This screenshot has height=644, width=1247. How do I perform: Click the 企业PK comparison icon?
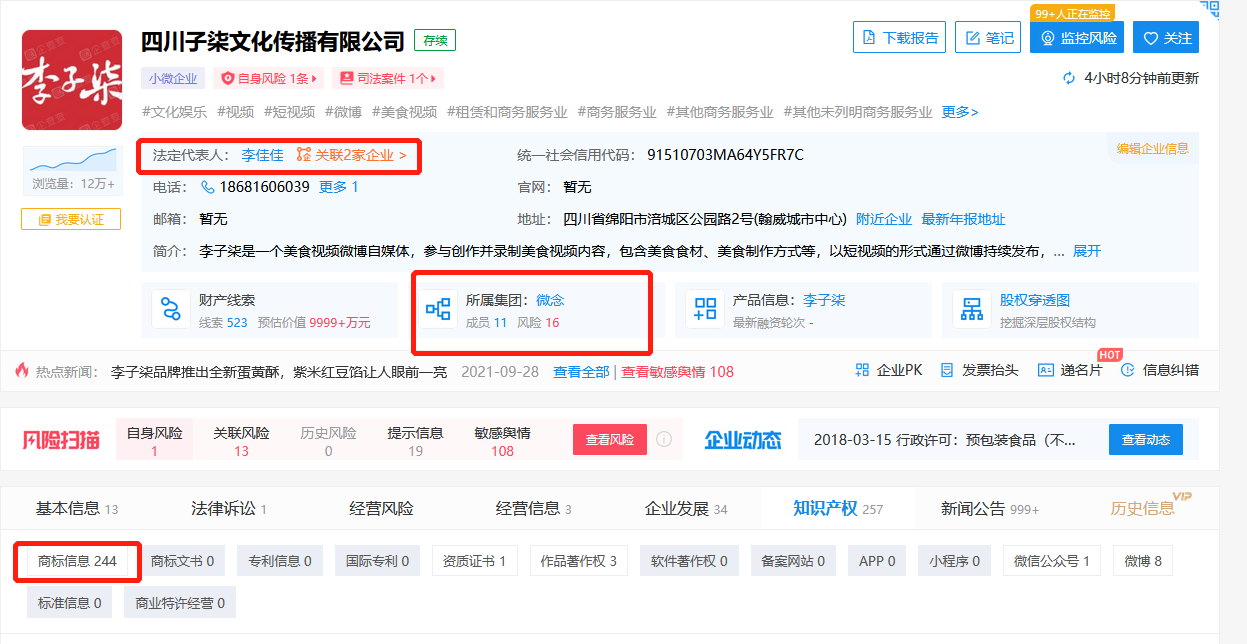(863, 369)
